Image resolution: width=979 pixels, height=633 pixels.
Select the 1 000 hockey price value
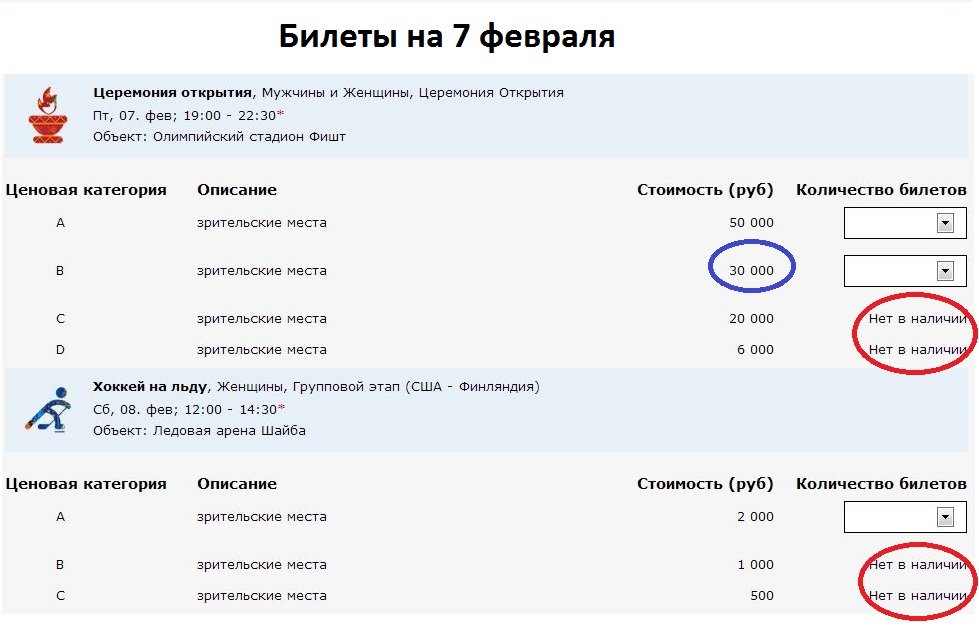(755, 565)
